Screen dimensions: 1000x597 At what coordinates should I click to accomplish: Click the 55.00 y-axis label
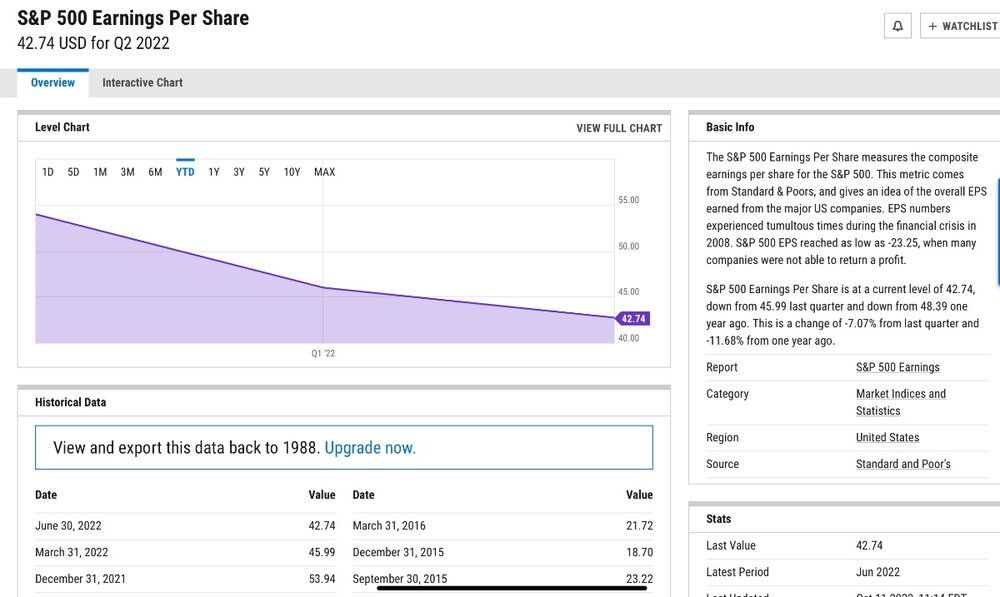tap(628, 200)
